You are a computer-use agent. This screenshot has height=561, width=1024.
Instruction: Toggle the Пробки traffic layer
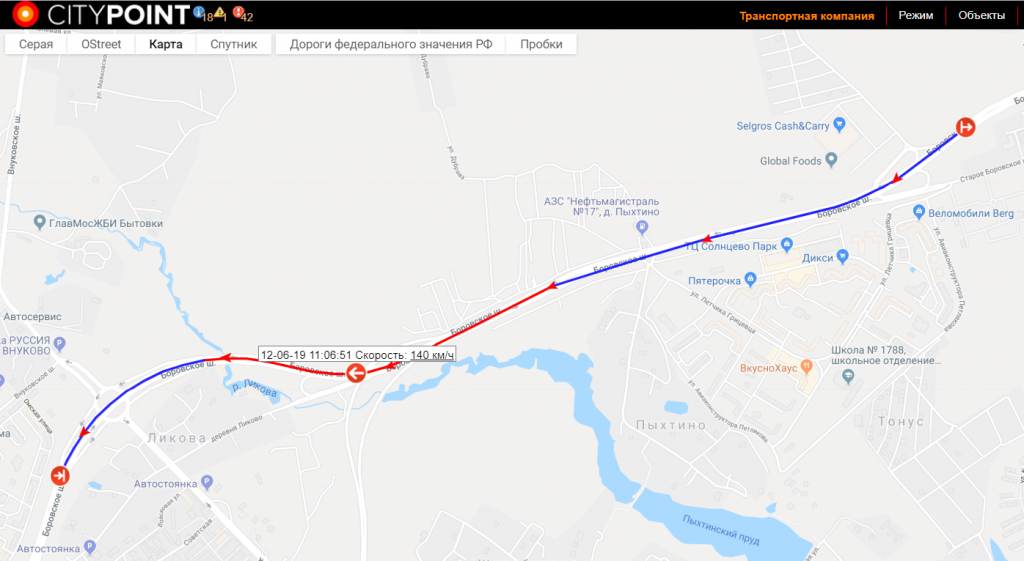coord(541,44)
